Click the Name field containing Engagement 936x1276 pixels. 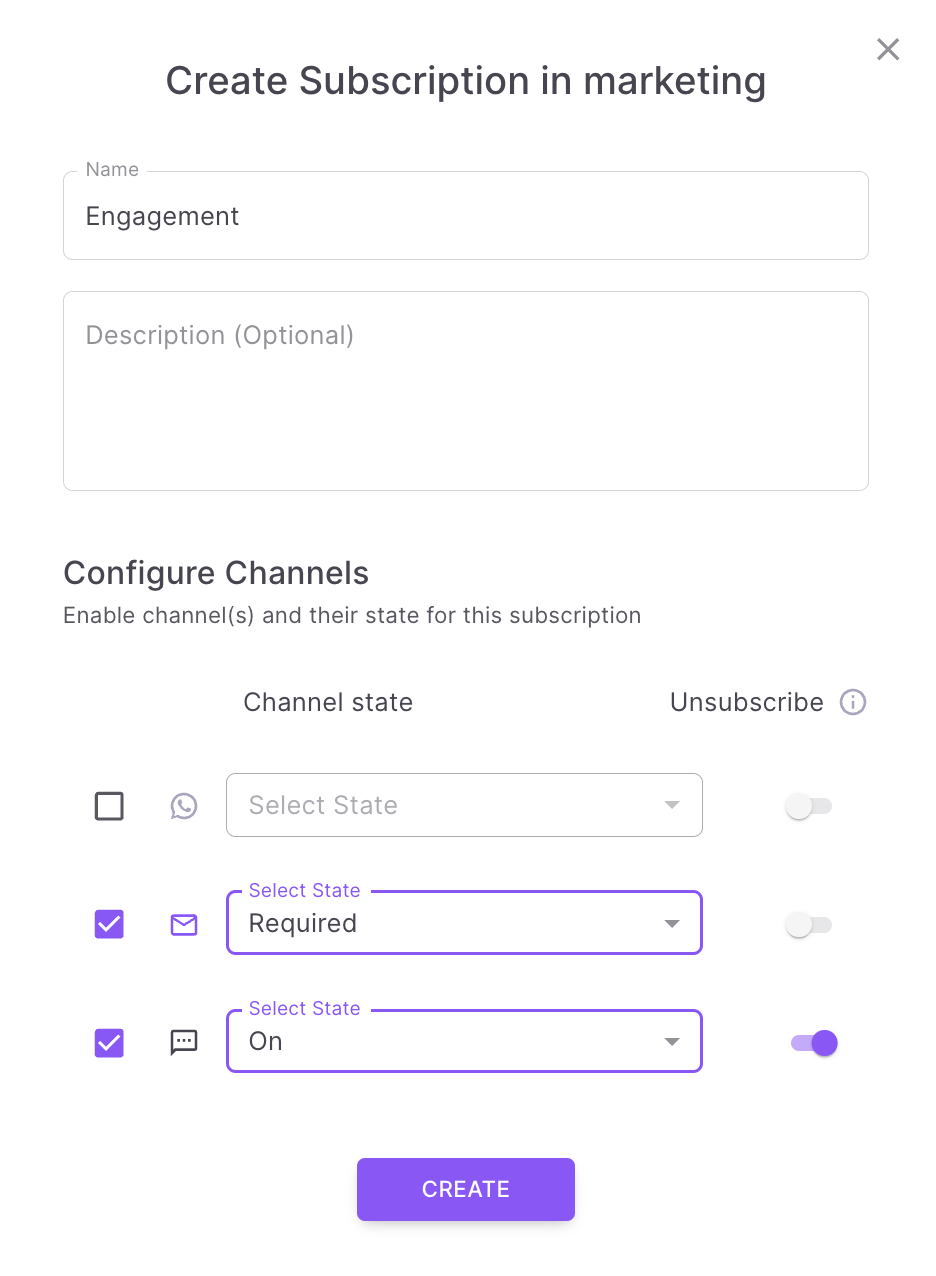(x=465, y=217)
